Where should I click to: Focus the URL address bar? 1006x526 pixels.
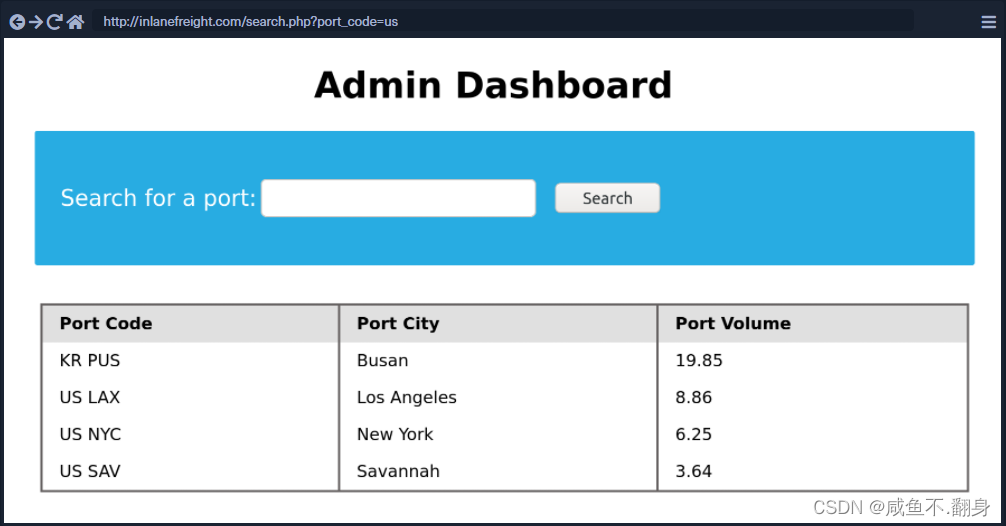tap(500, 21)
